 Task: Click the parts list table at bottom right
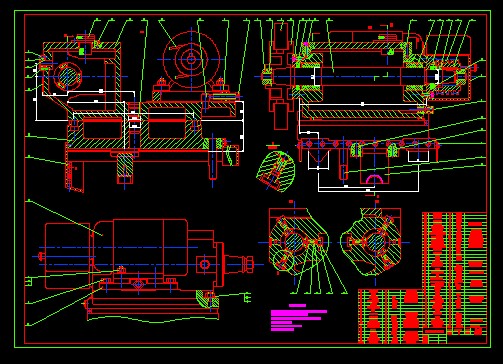pyautogui.click(x=423, y=278)
